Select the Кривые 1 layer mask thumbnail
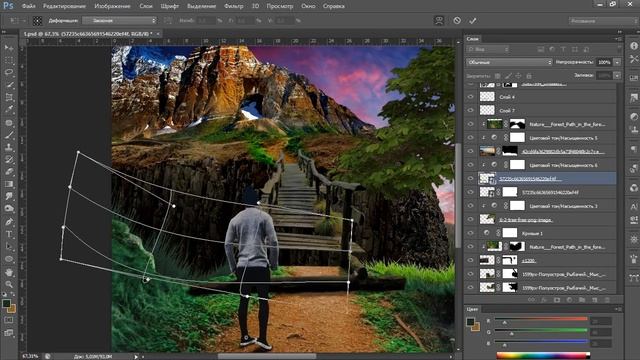Viewport: 640px width, 360px height. coord(510,233)
